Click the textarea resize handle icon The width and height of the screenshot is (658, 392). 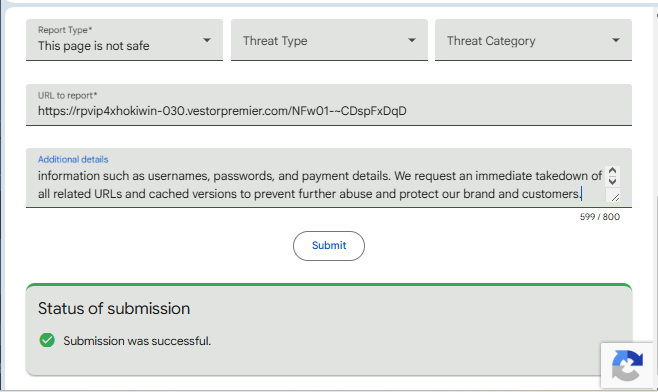click(615, 197)
